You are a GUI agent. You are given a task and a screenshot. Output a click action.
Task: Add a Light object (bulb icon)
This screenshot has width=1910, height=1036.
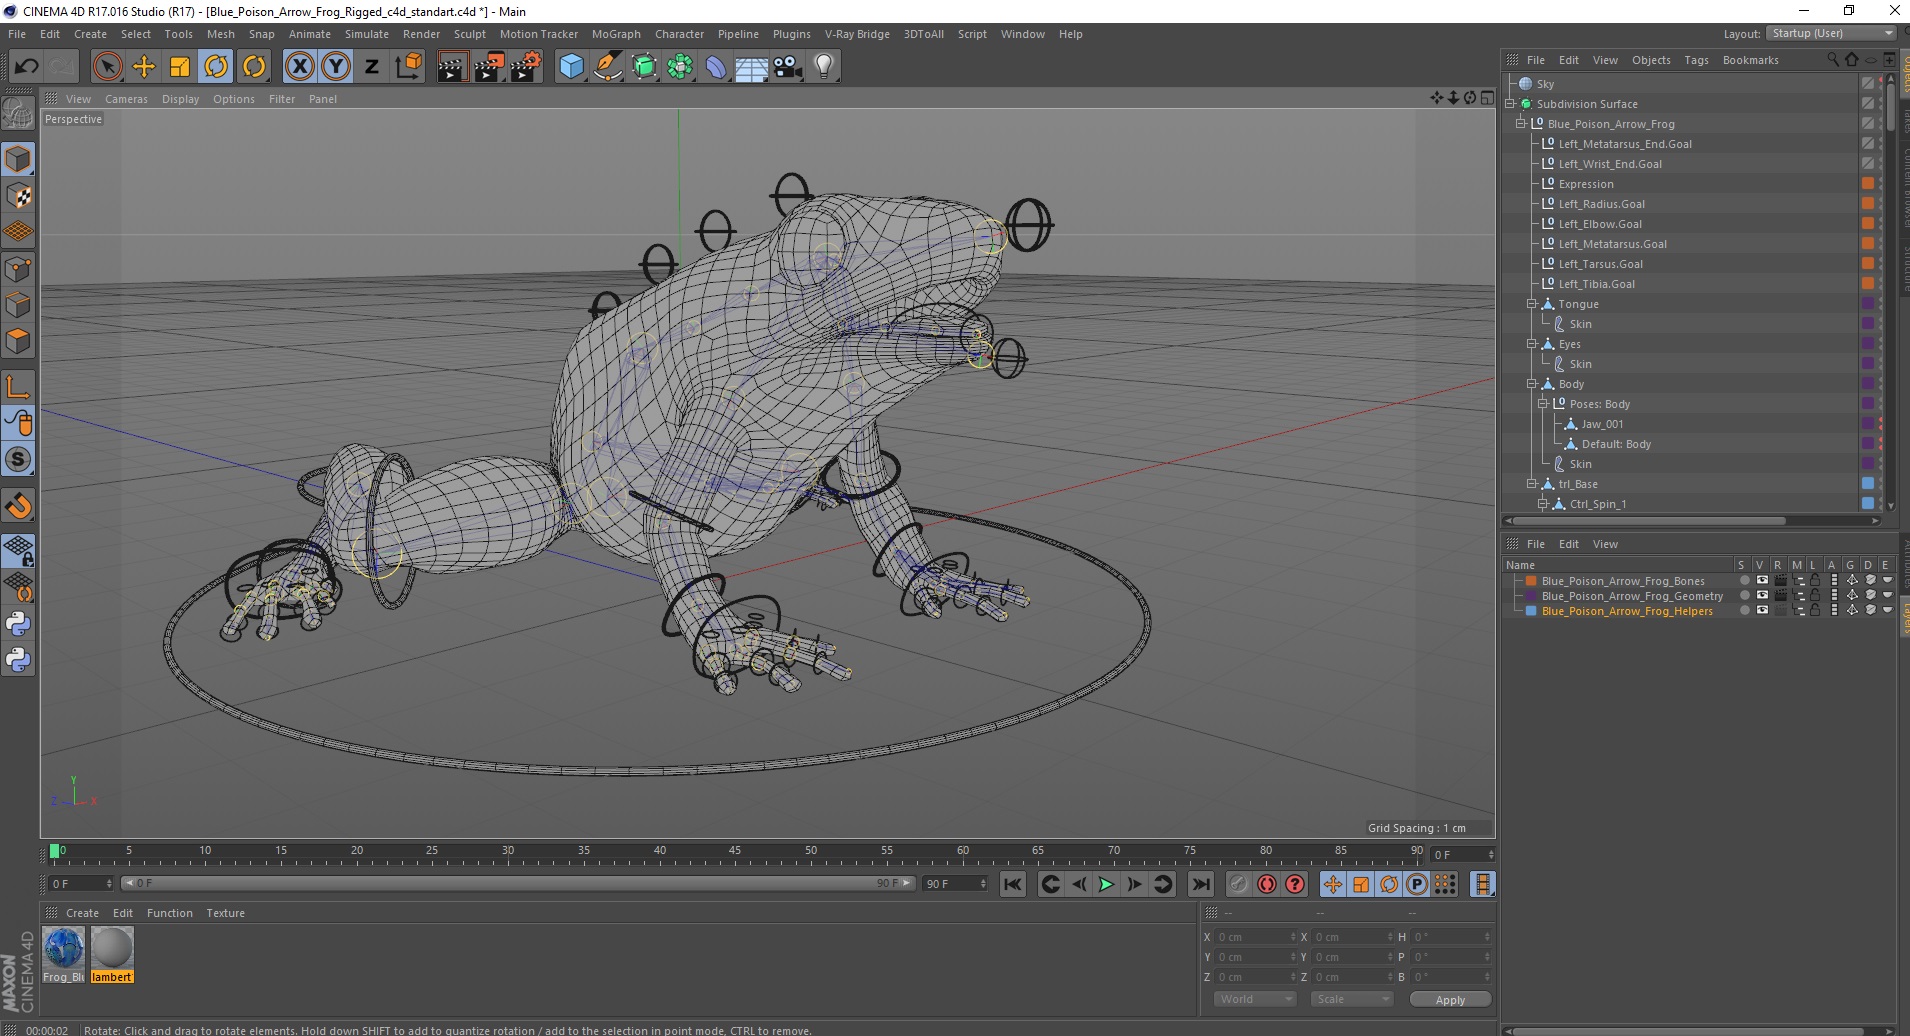click(x=824, y=67)
